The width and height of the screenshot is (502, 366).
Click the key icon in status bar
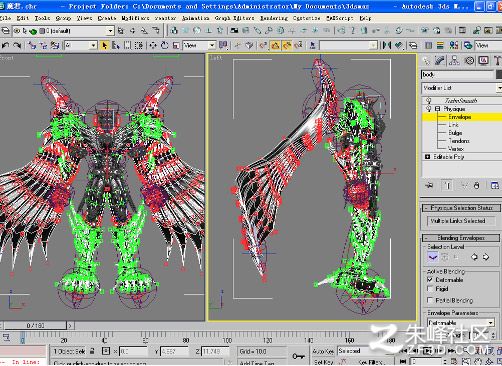pyautogui.click(x=298, y=356)
